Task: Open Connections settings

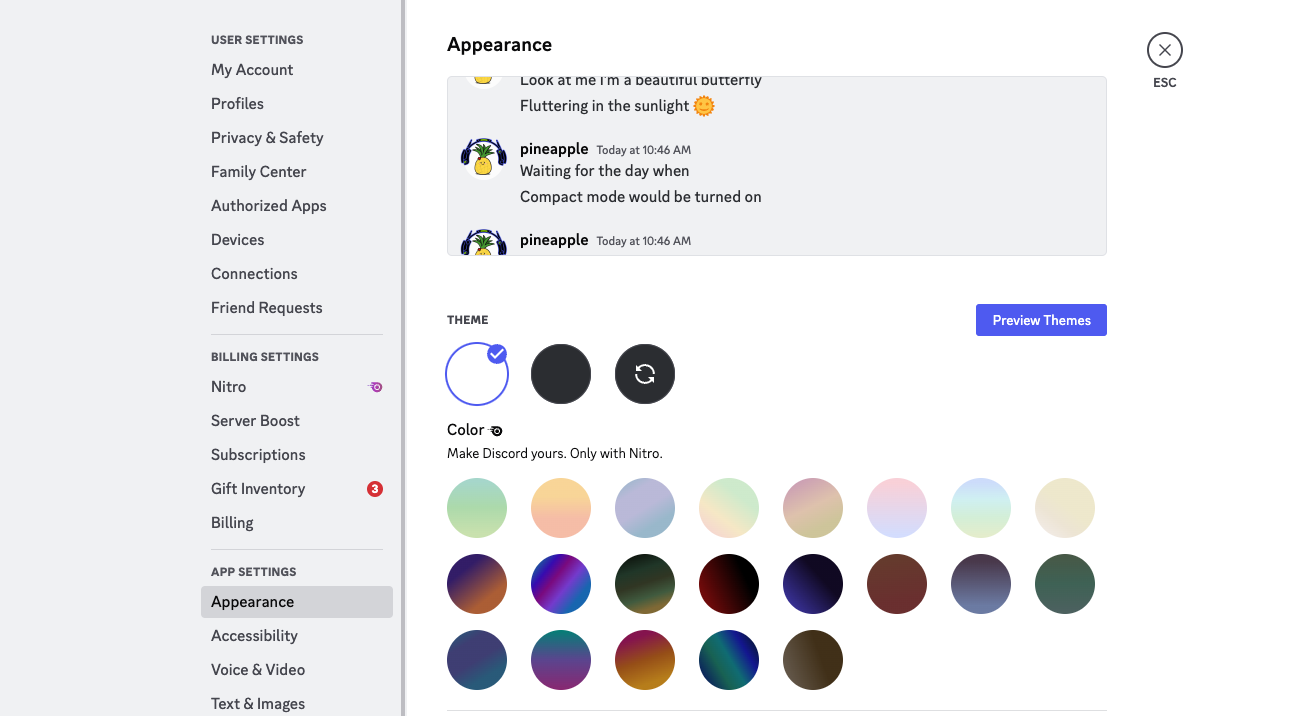Action: (297, 274)
